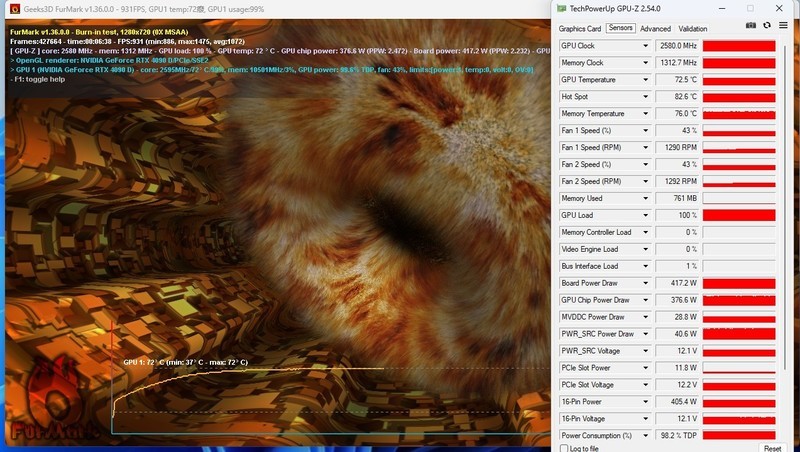The width and height of the screenshot is (800, 452).
Task: Click the GPU-Z refresh icon
Action: tap(767, 25)
